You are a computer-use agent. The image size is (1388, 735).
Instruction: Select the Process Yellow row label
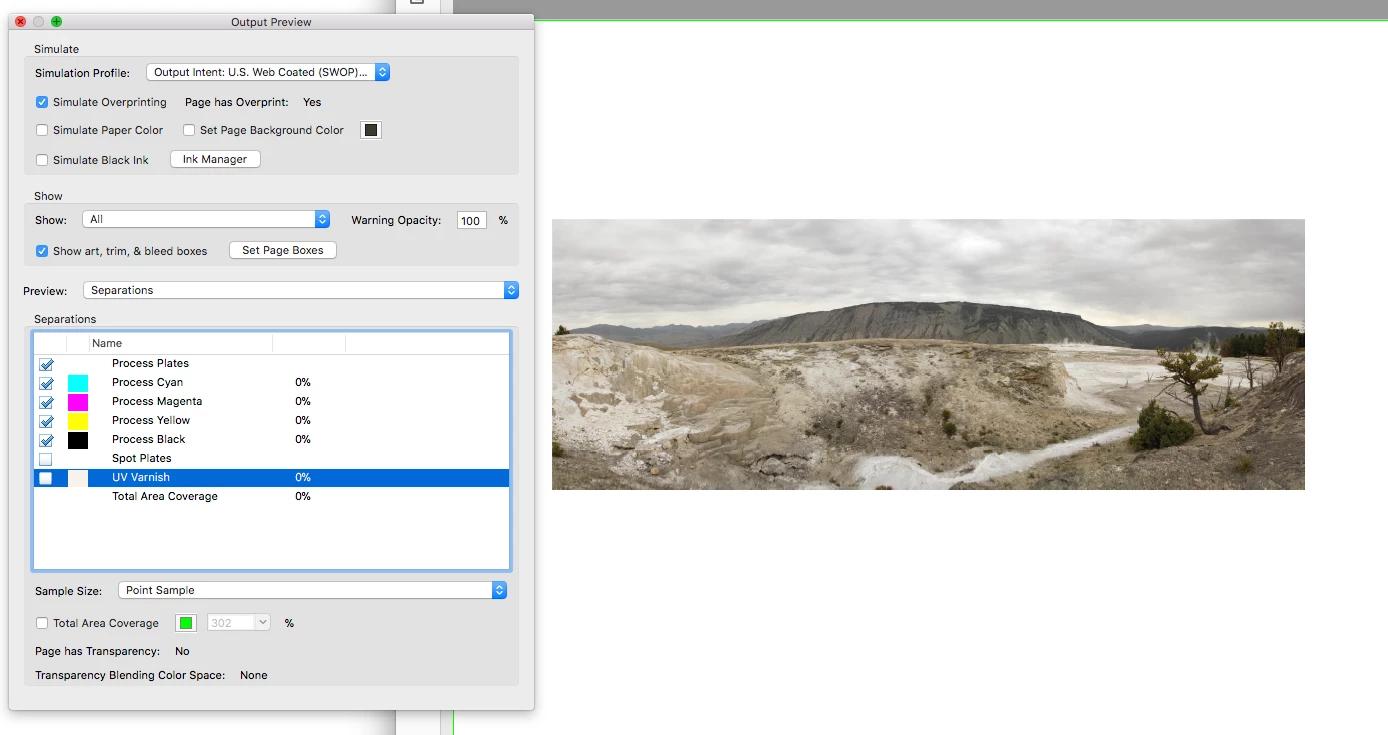click(x=151, y=420)
